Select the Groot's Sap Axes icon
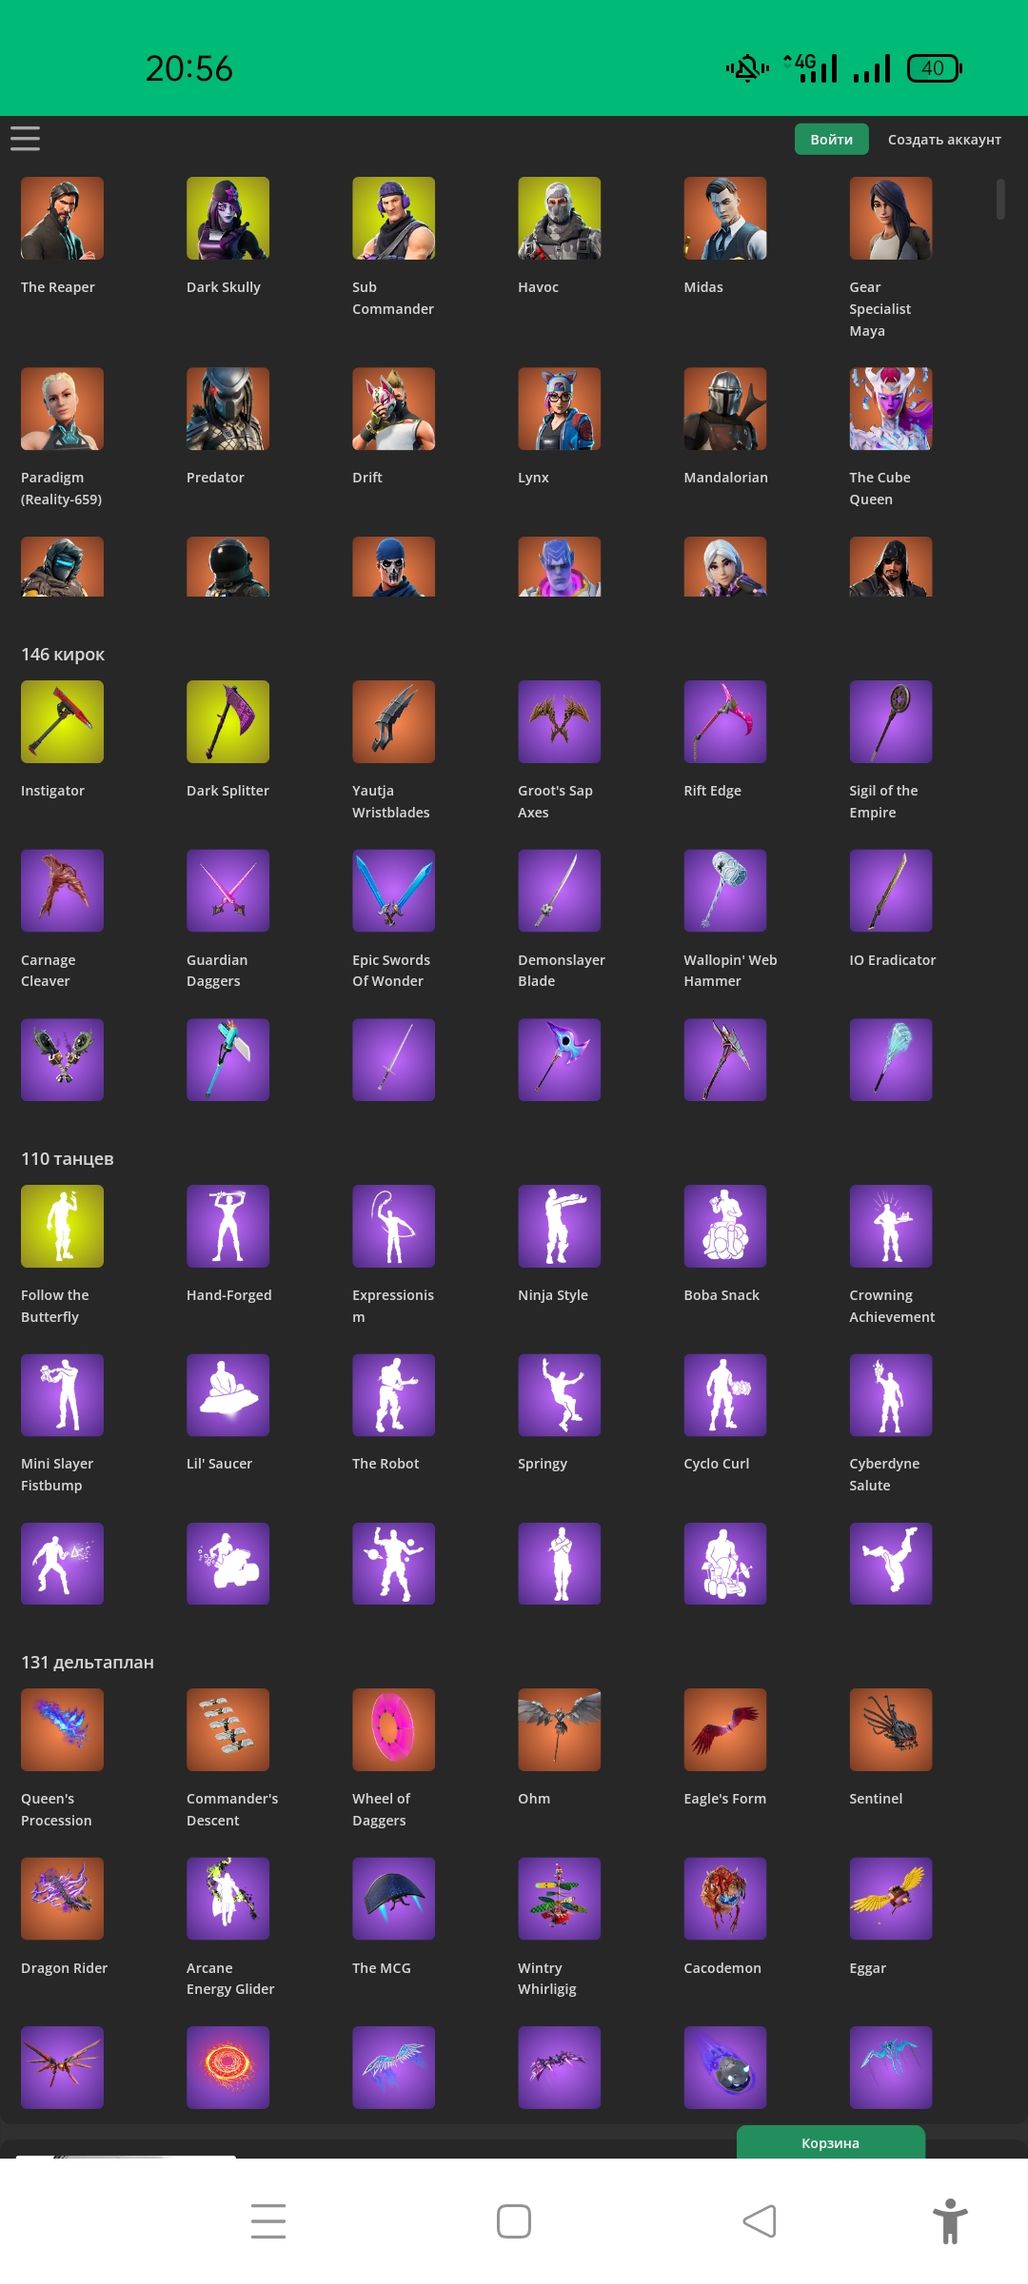This screenshot has height=2284, width=1028. pyautogui.click(x=559, y=721)
